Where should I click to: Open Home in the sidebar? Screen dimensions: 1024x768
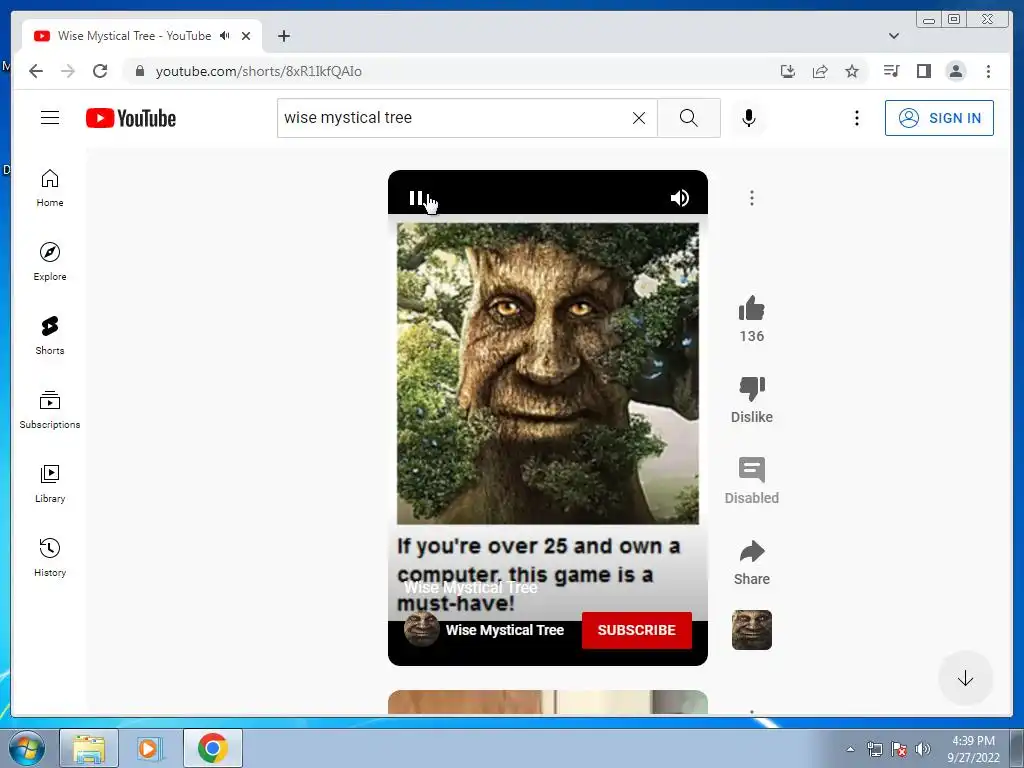50,188
